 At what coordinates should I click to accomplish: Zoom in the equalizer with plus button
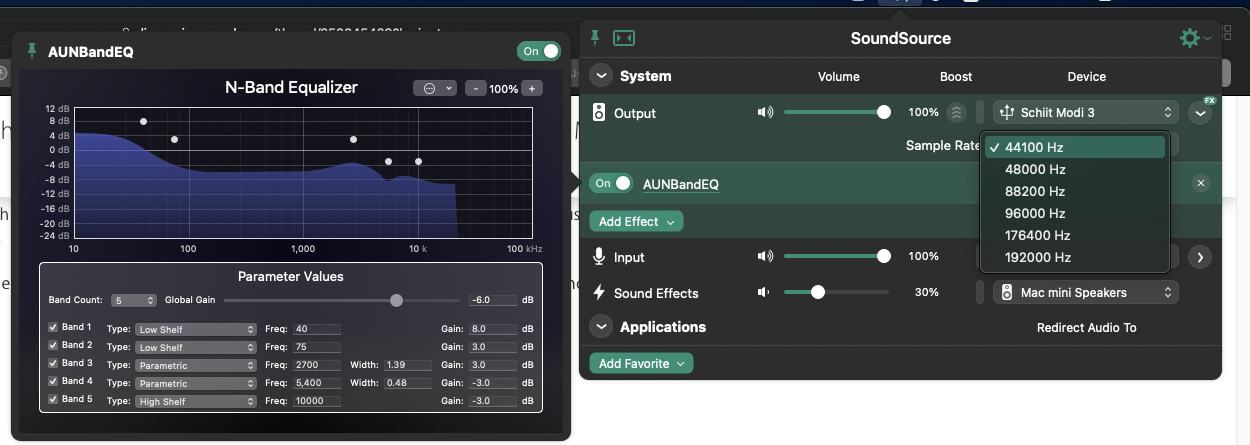(532, 88)
